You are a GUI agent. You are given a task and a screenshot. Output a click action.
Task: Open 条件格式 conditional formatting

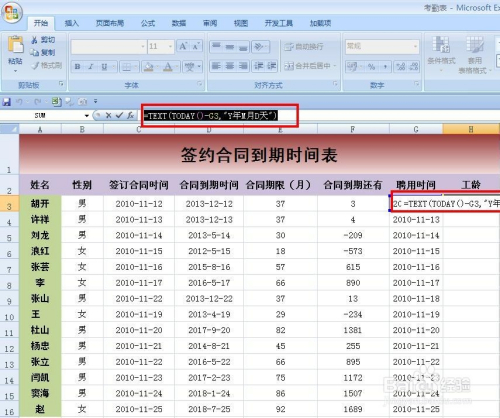point(441,53)
